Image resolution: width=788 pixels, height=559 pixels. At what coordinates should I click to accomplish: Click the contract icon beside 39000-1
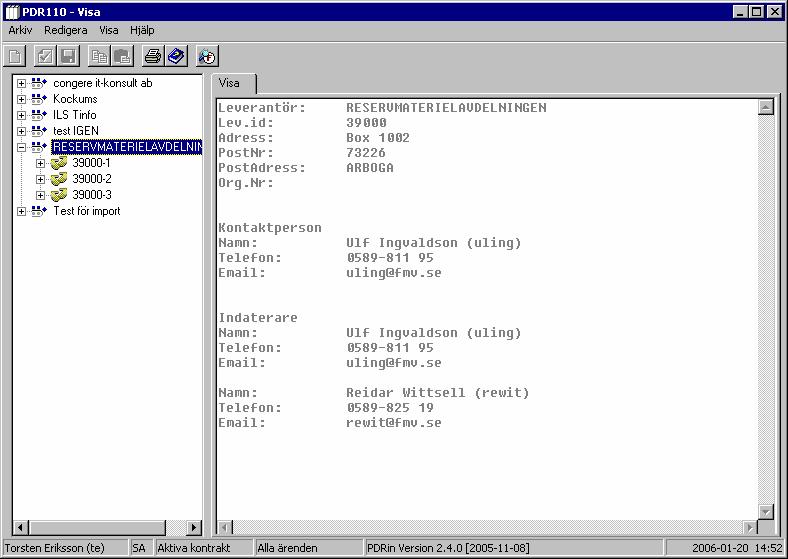point(59,163)
